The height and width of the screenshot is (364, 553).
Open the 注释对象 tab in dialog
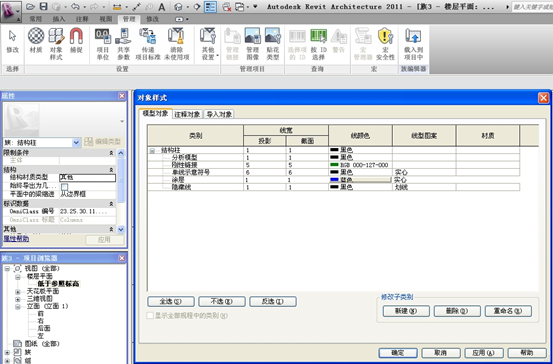pos(187,114)
